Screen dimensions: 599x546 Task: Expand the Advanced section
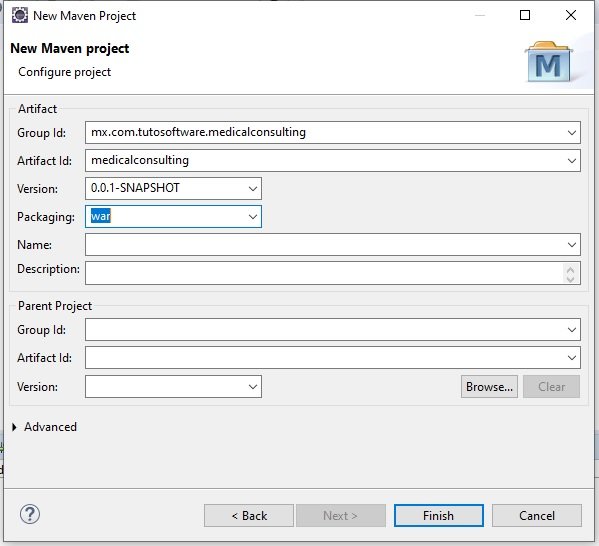tap(15, 427)
